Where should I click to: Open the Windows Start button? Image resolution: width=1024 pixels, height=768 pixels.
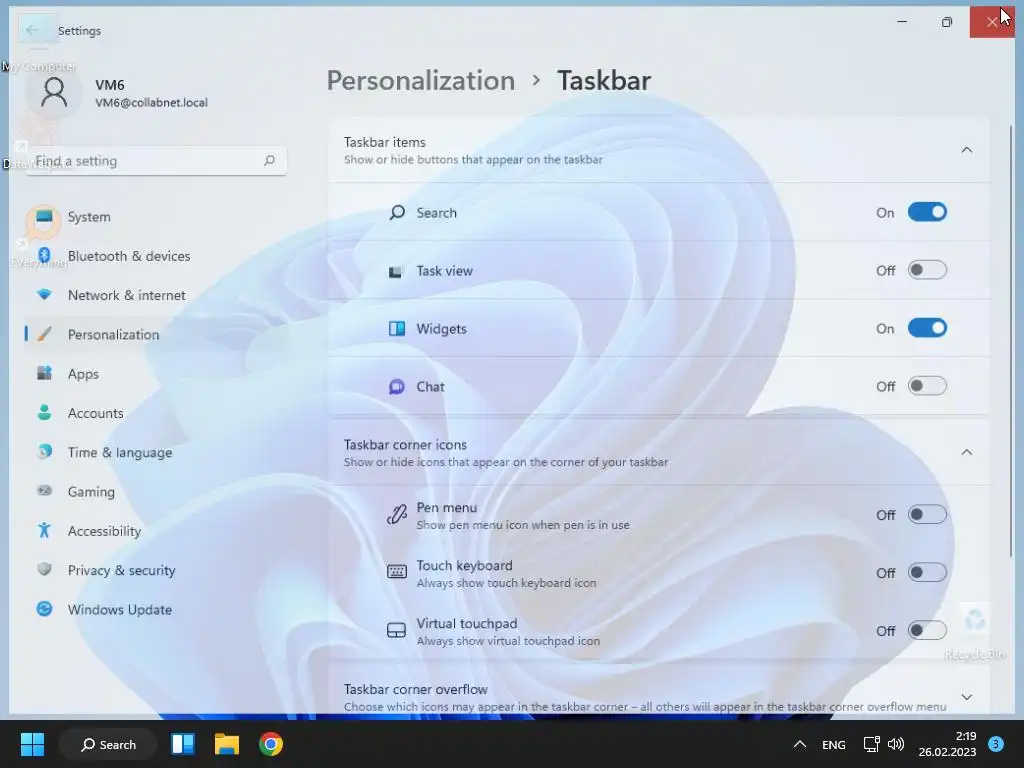(x=32, y=744)
